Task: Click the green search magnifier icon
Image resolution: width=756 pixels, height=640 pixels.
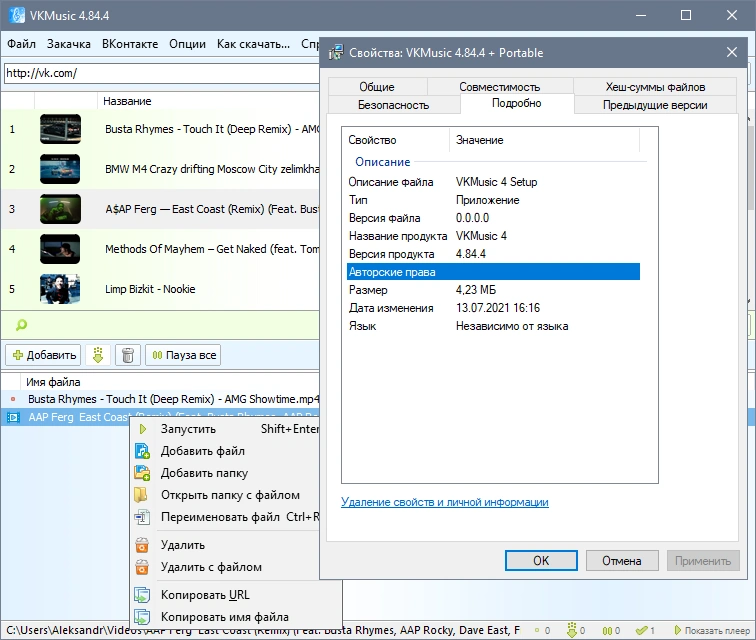Action: pyautogui.click(x=21, y=325)
